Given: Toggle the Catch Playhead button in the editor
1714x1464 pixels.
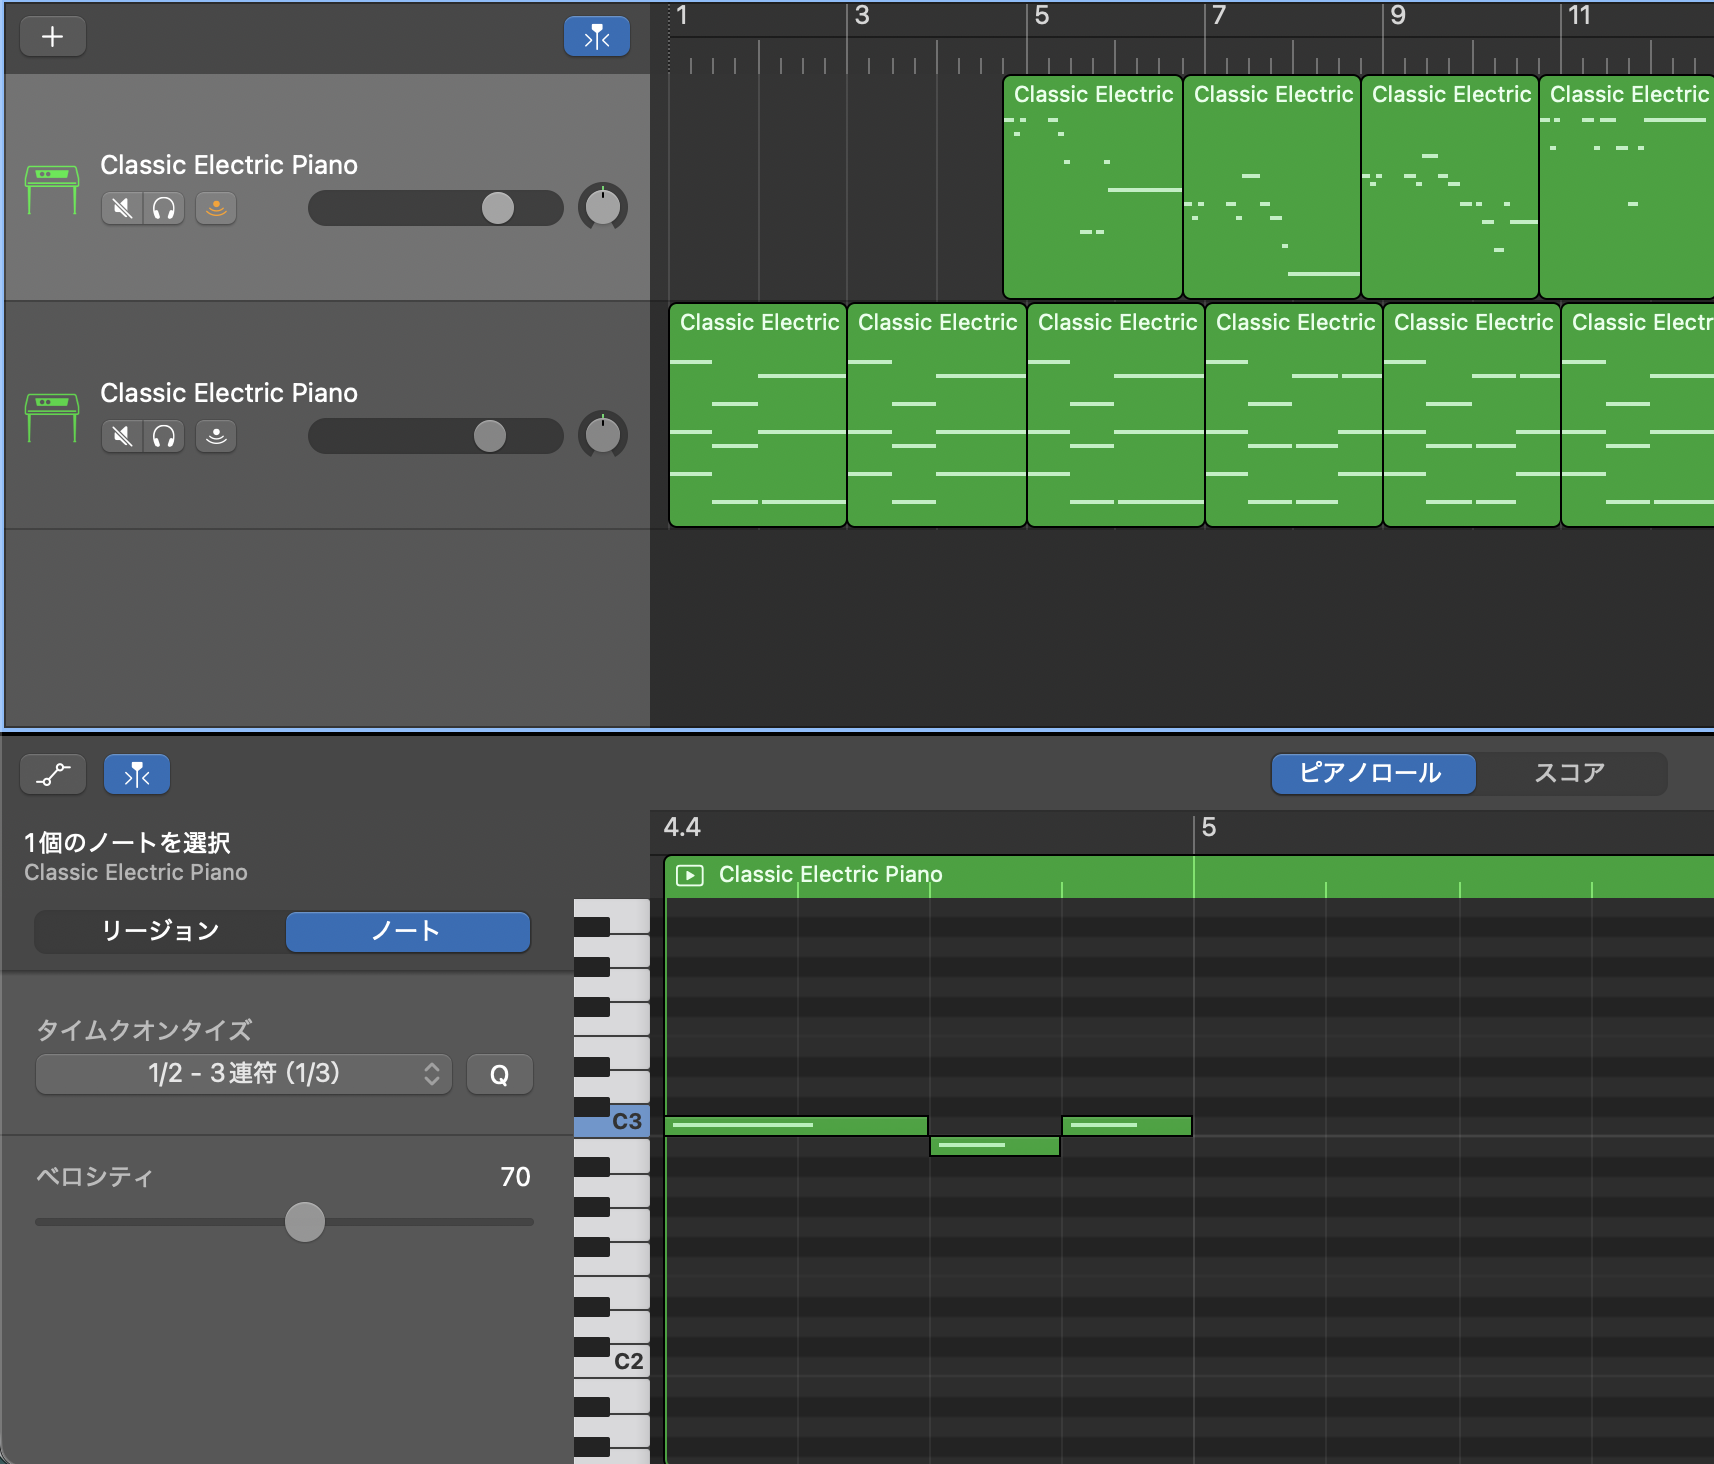Looking at the screenshot, I should (x=137, y=775).
